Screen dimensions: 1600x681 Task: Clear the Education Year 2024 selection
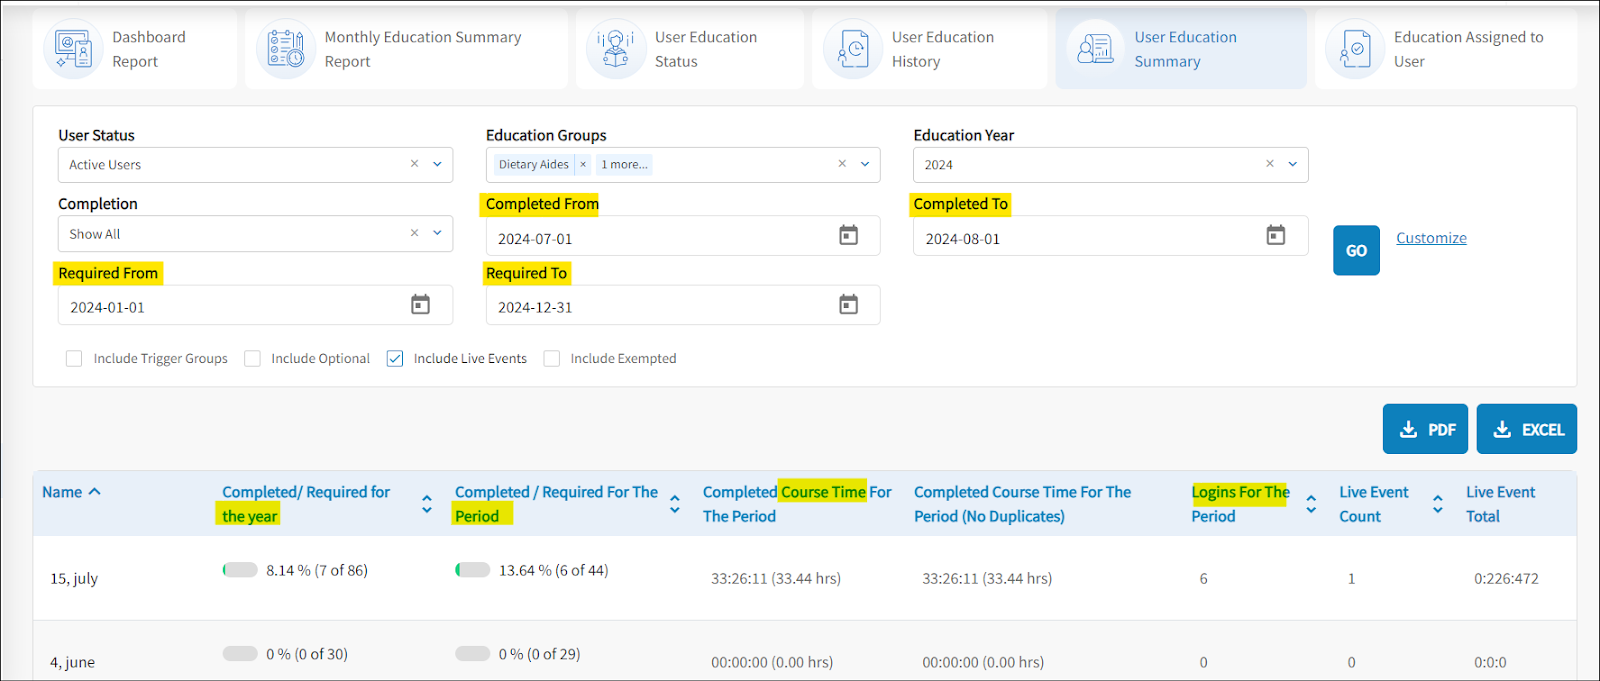[x=1269, y=164]
